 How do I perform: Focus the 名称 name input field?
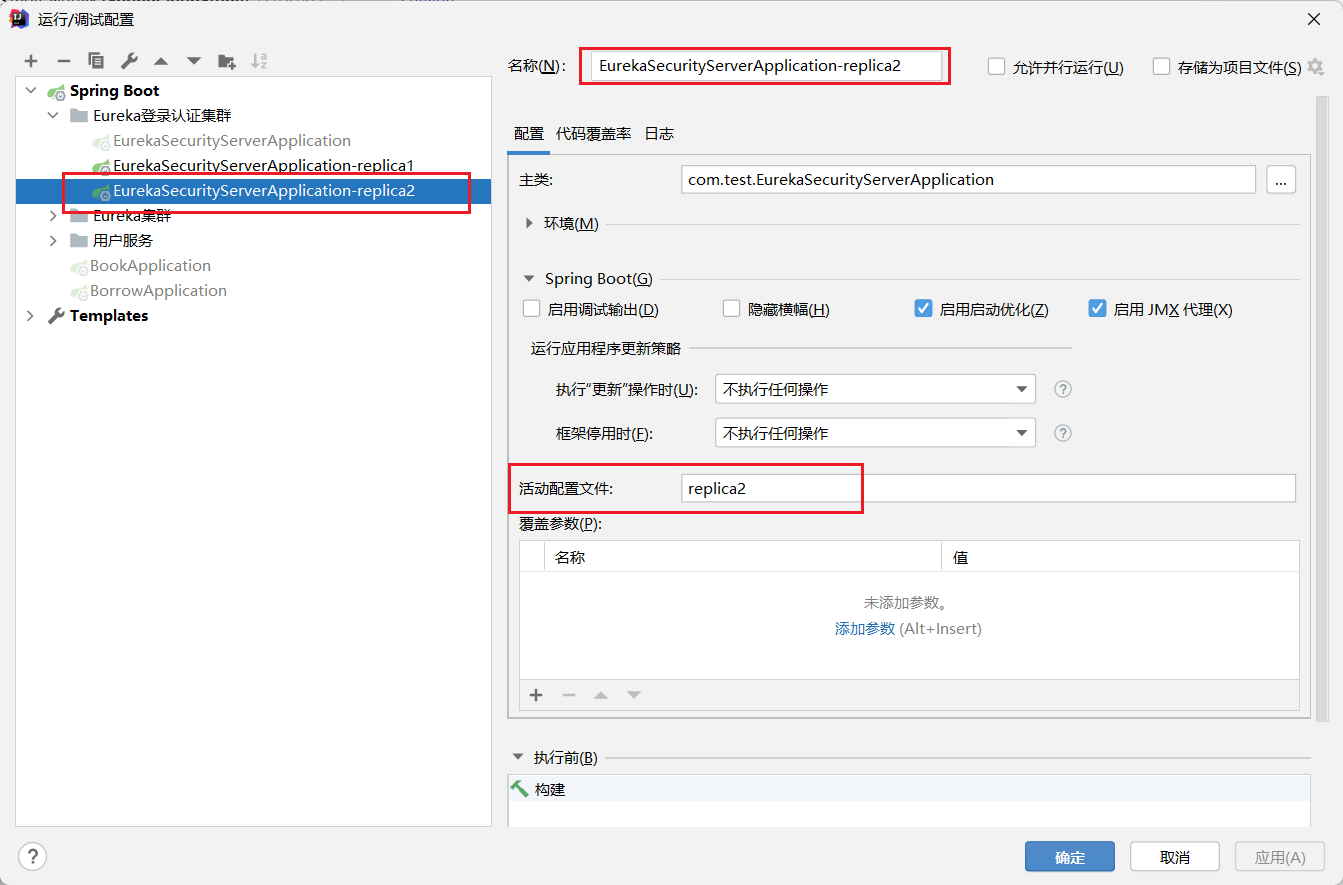pyautogui.click(x=766, y=67)
